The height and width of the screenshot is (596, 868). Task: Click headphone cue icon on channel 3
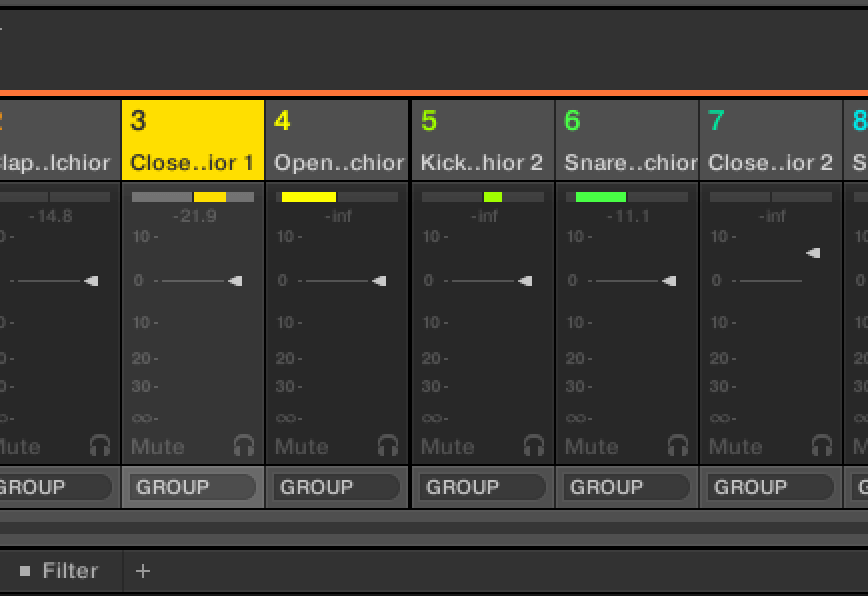point(244,445)
